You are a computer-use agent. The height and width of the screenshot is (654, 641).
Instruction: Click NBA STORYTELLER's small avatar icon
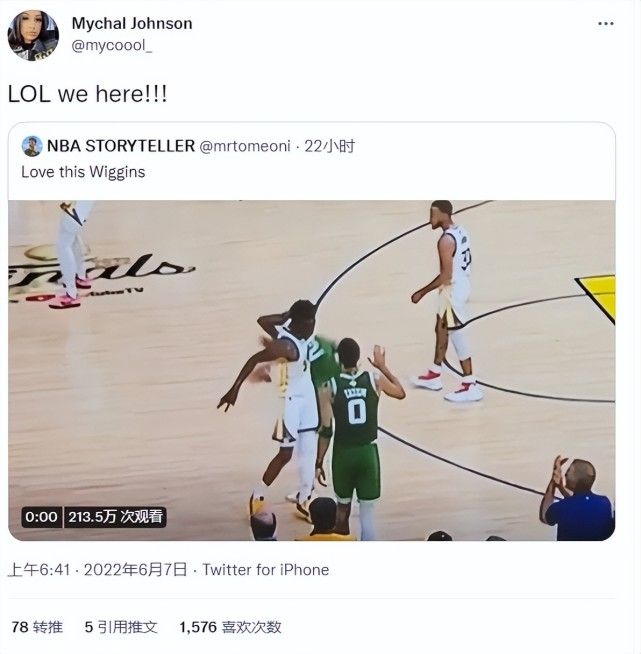click(x=32, y=146)
